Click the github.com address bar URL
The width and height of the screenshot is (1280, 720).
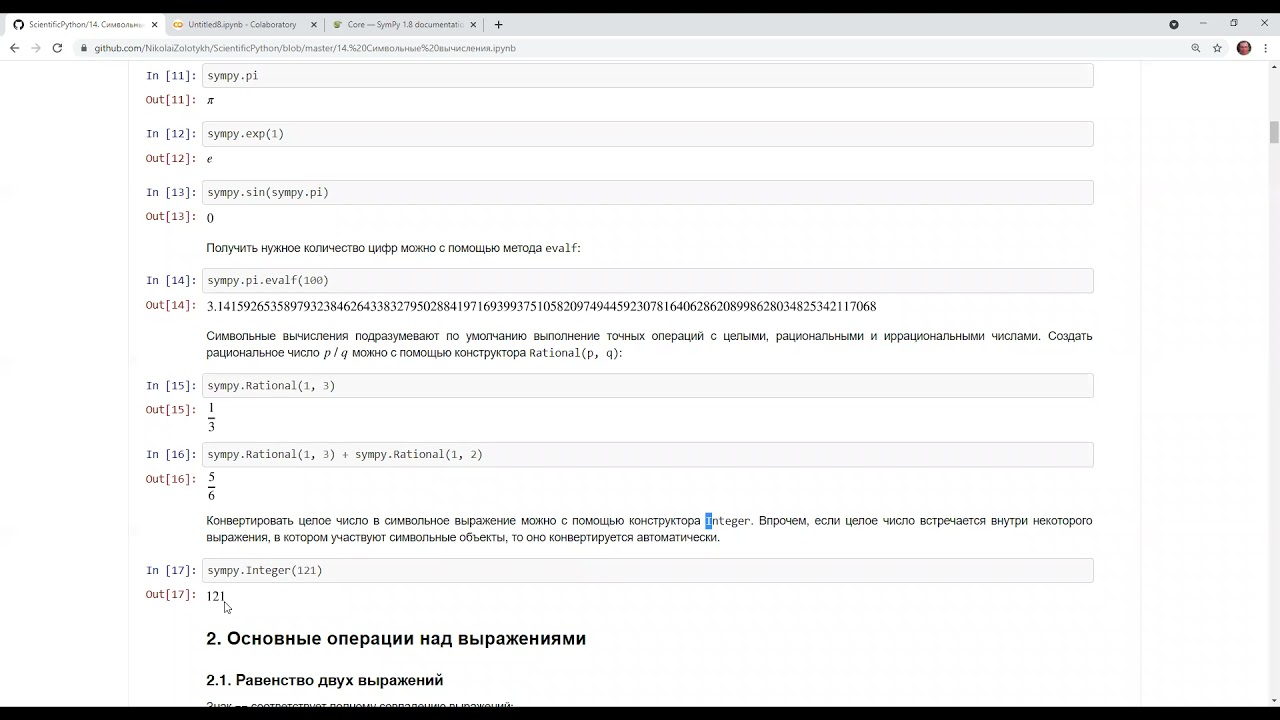(305, 48)
